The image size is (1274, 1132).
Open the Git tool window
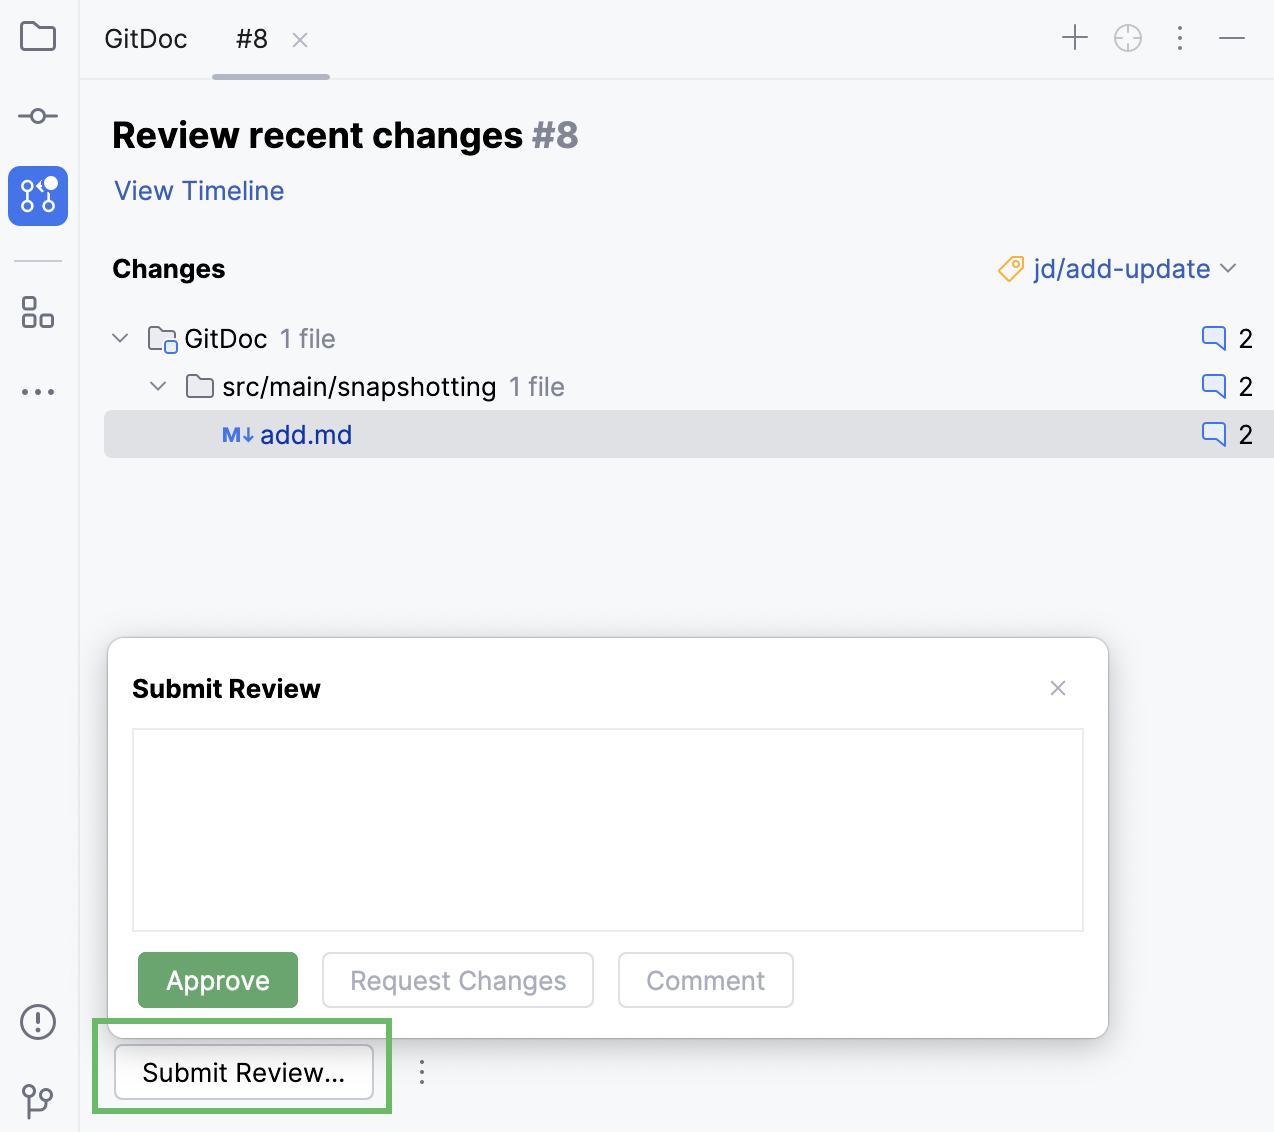(37, 1100)
